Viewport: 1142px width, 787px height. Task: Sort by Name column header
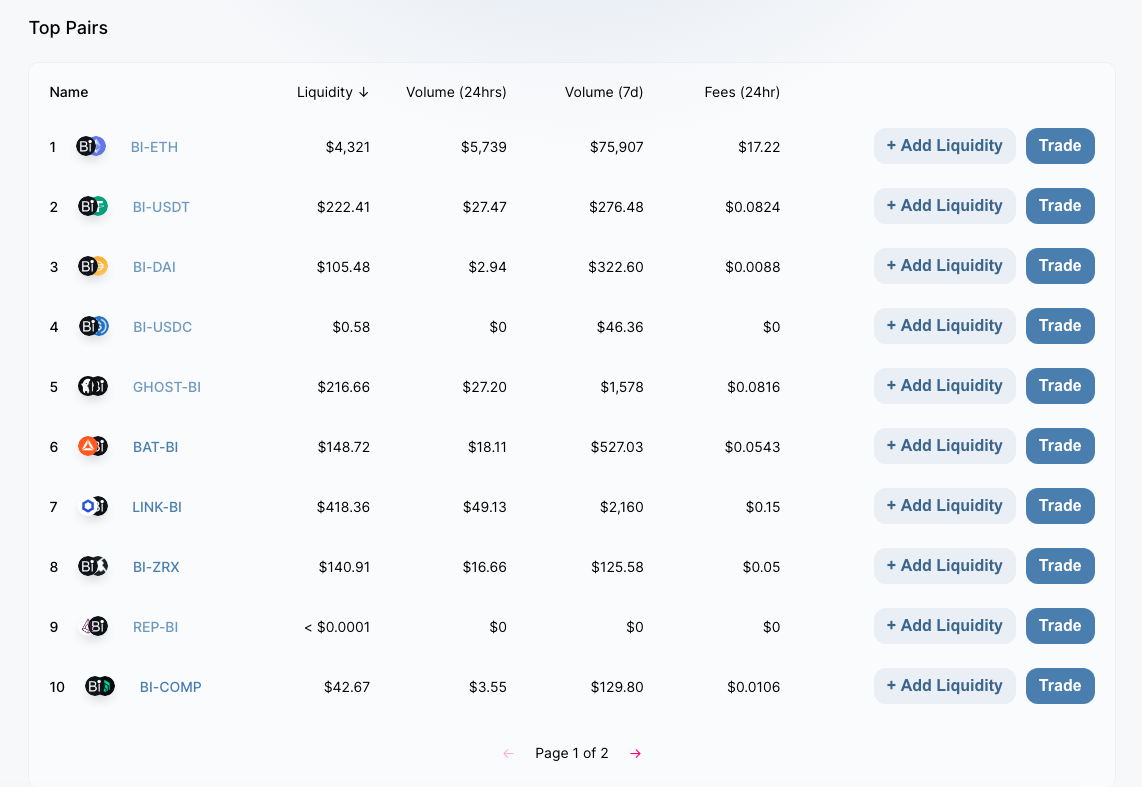68,92
